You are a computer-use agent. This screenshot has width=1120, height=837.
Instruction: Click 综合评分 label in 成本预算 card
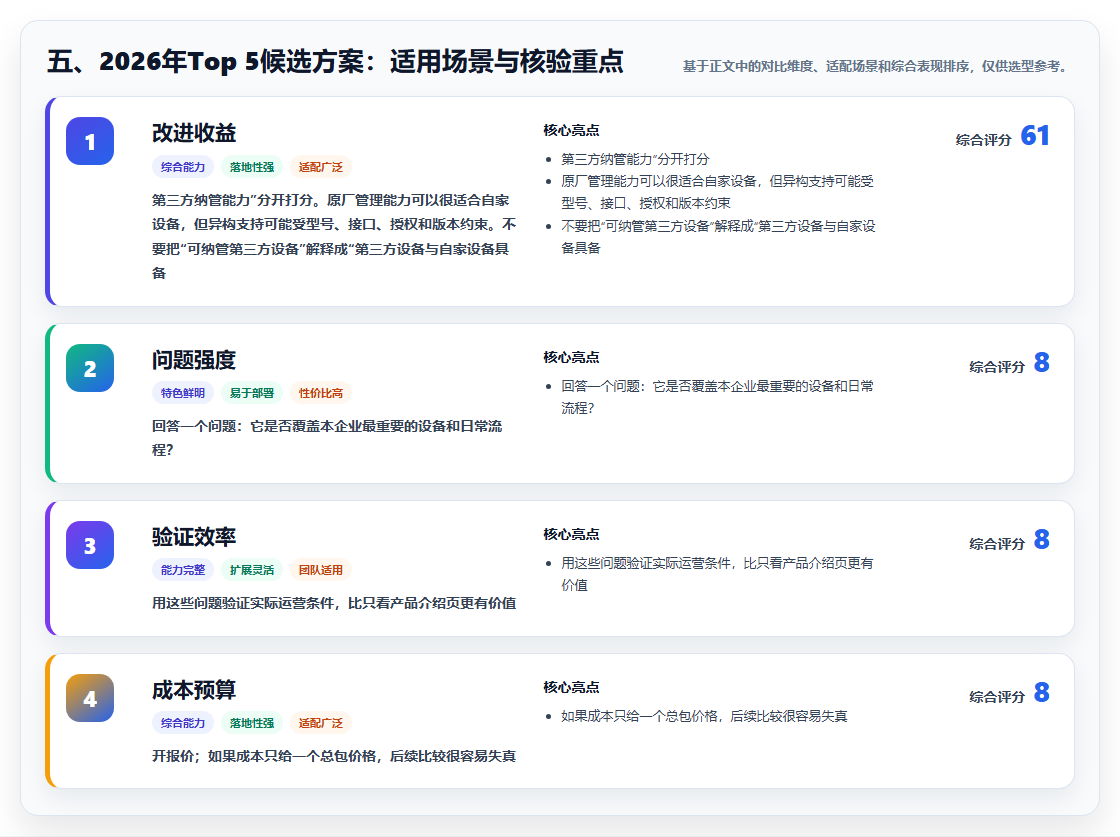coord(997,697)
